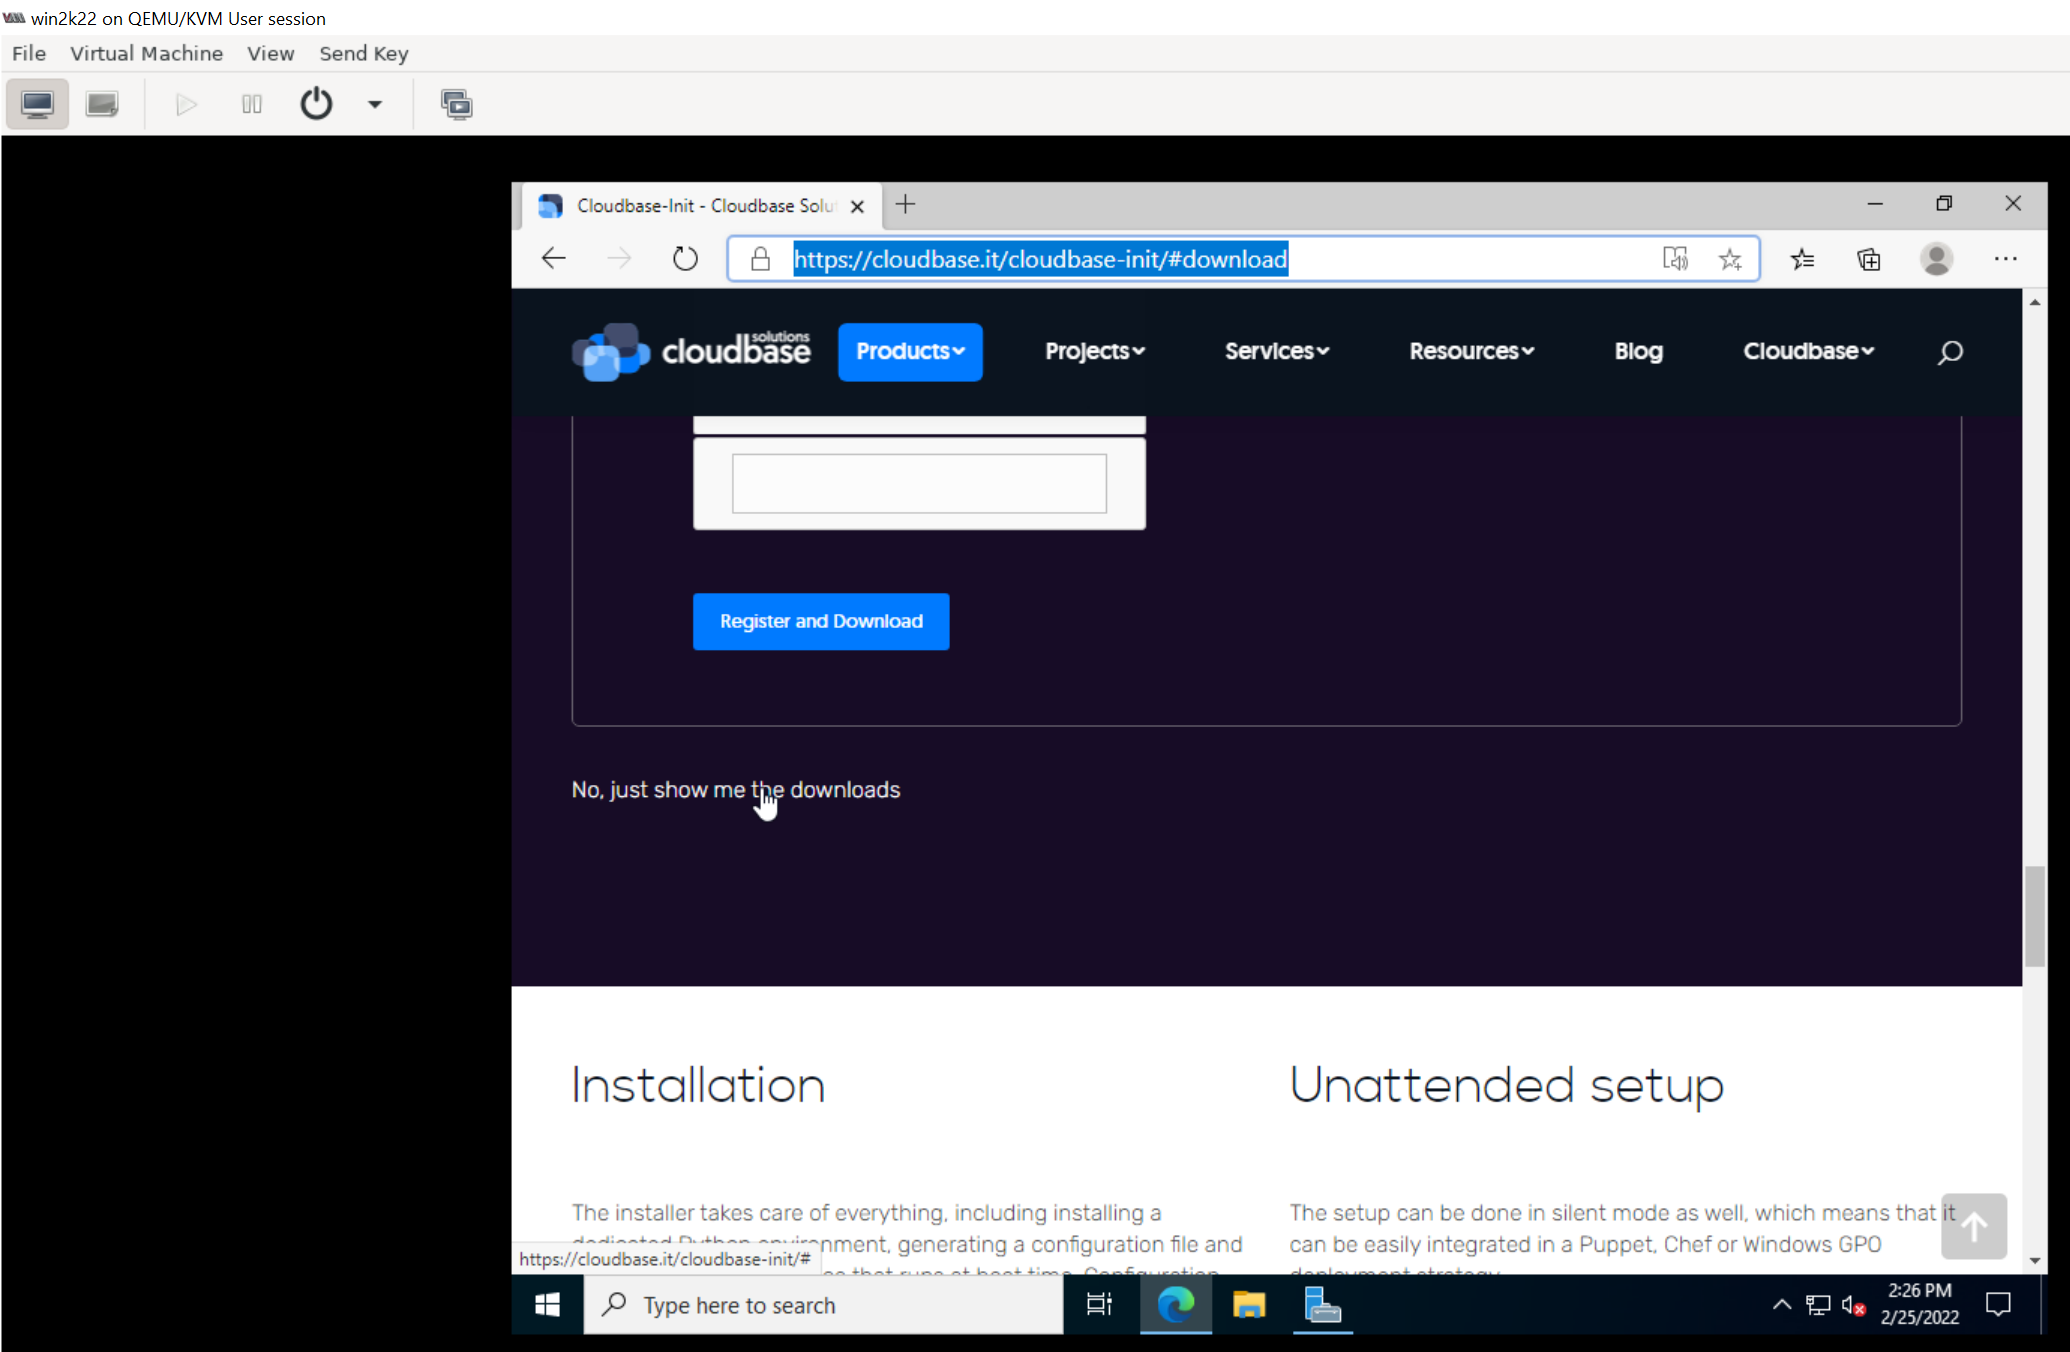The width and height of the screenshot is (2070, 1352).
Task: Click No just show me the downloads
Action: [x=735, y=789]
